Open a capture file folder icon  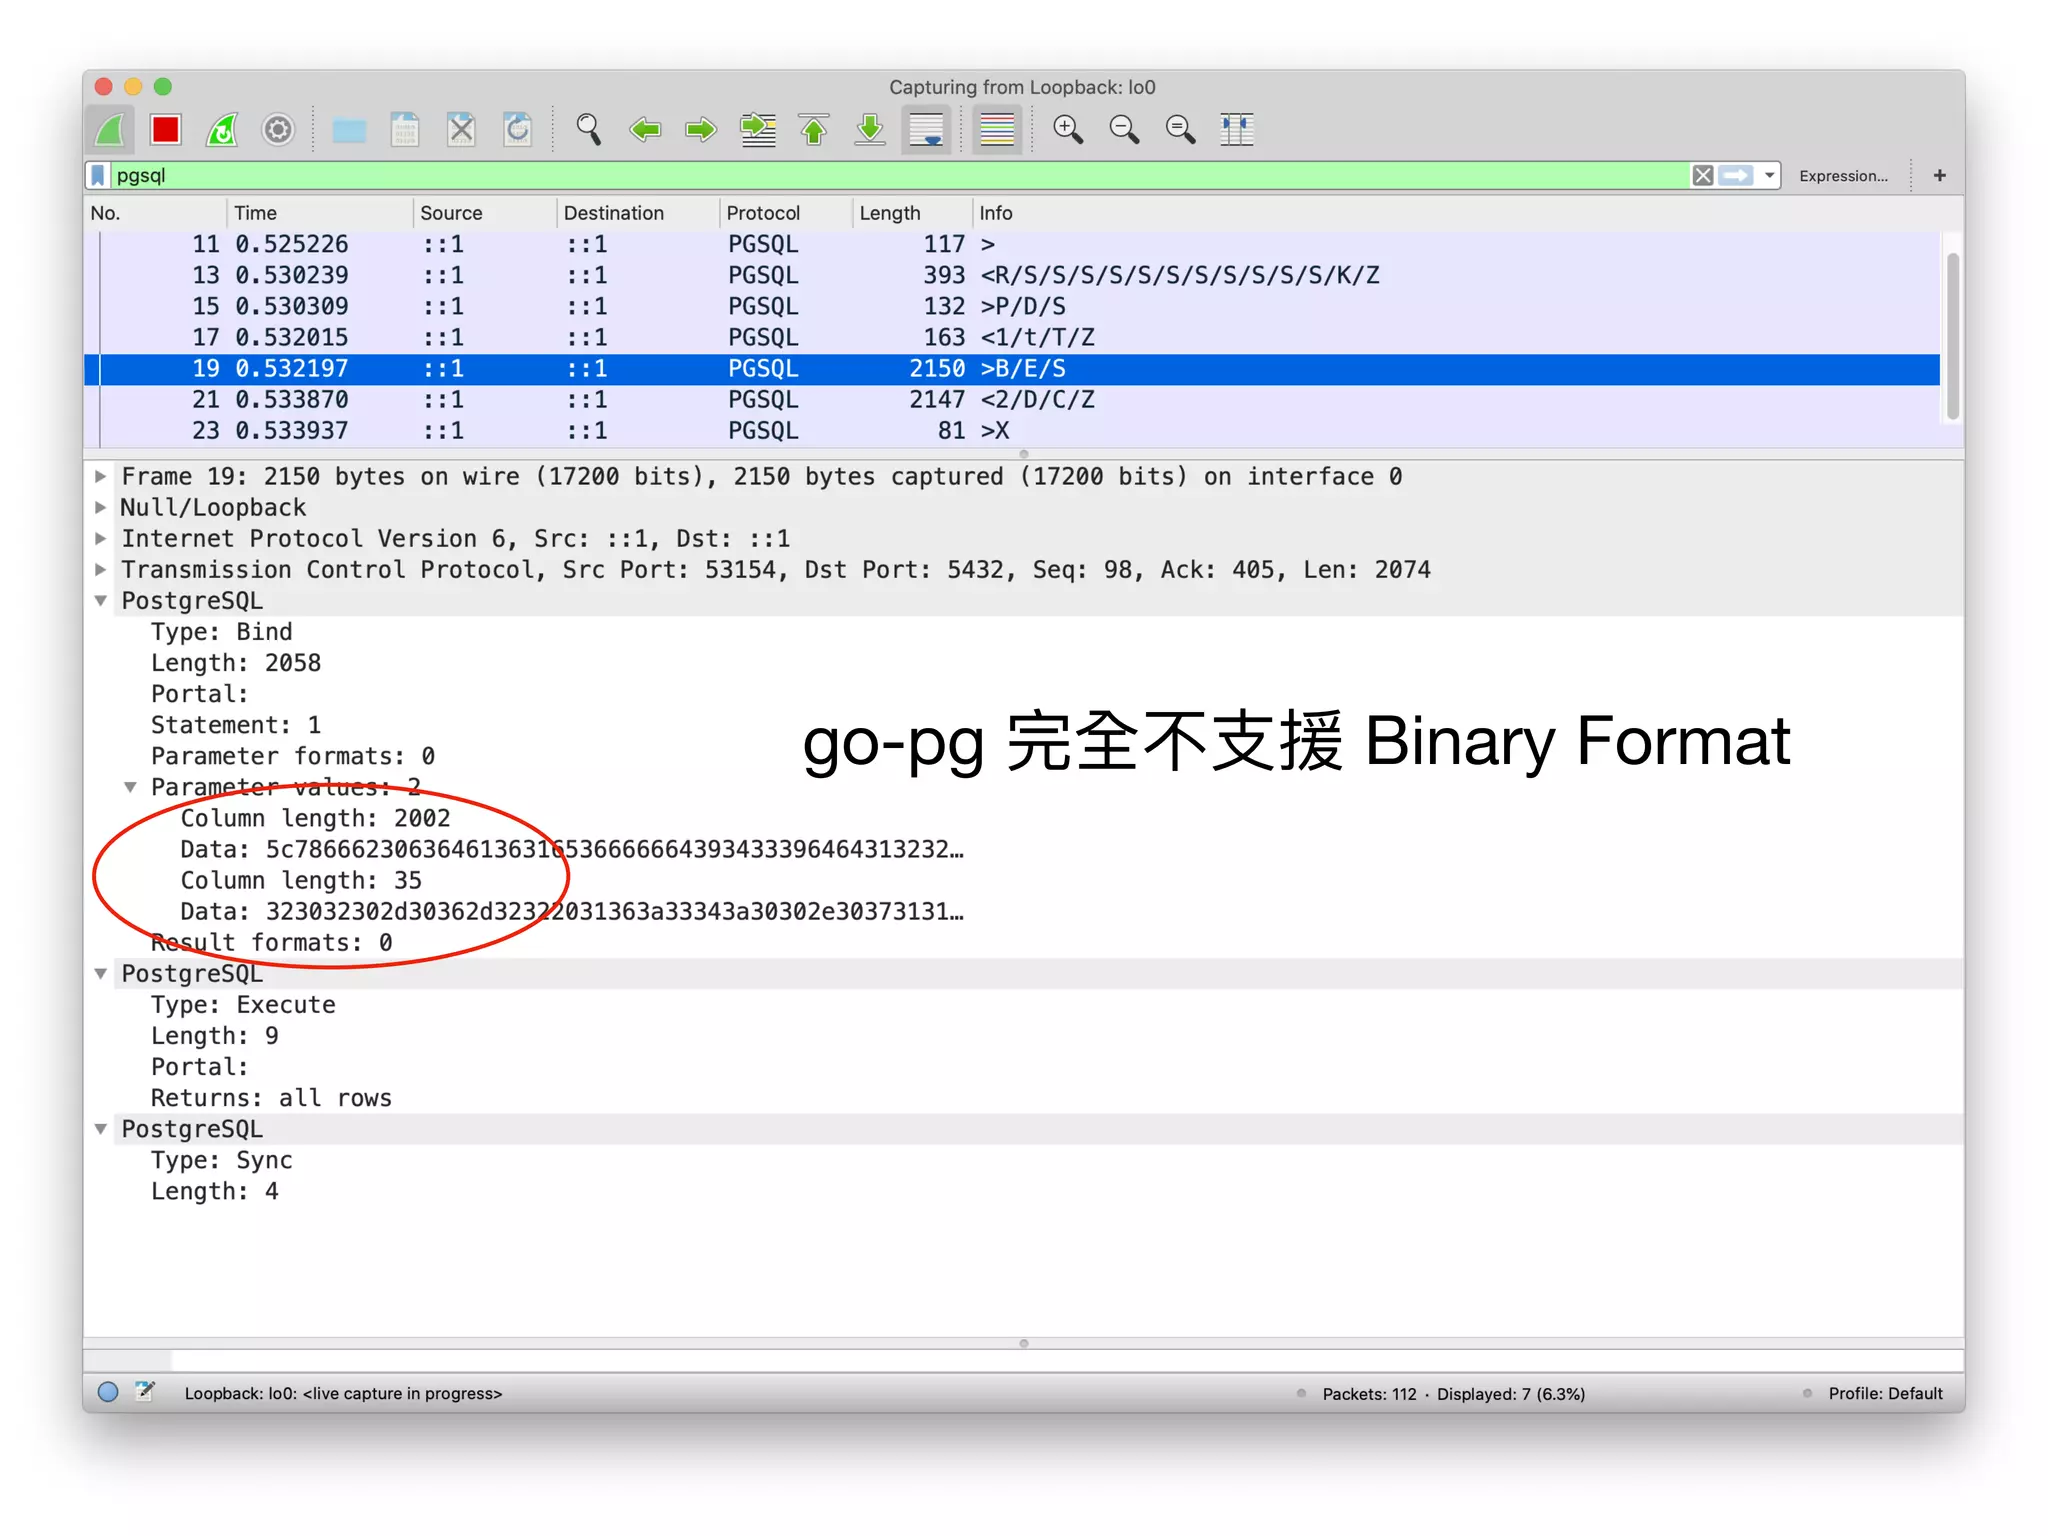point(349,130)
